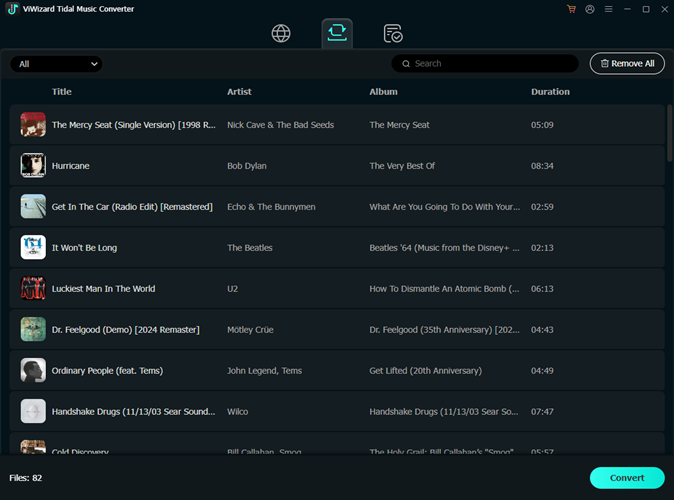
Task: Select Luckiest Man In The World title
Action: 104,288
